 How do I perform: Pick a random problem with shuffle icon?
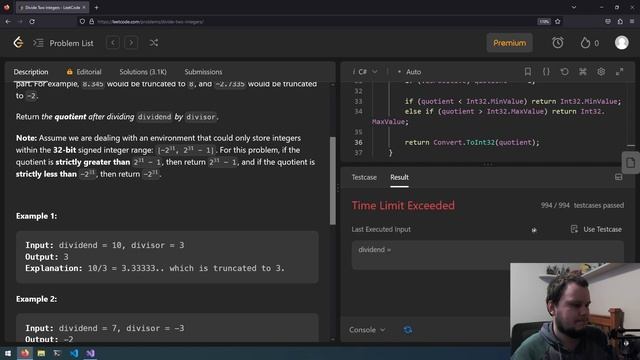pyautogui.click(x=153, y=43)
